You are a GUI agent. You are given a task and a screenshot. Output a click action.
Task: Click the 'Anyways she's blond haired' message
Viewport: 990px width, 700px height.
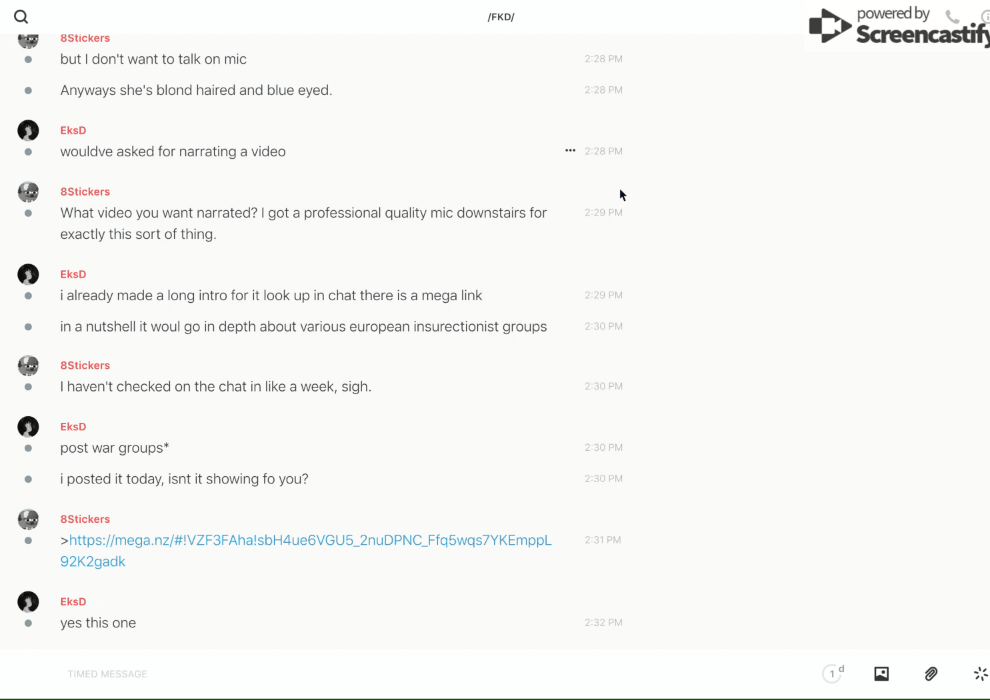[x=196, y=90]
